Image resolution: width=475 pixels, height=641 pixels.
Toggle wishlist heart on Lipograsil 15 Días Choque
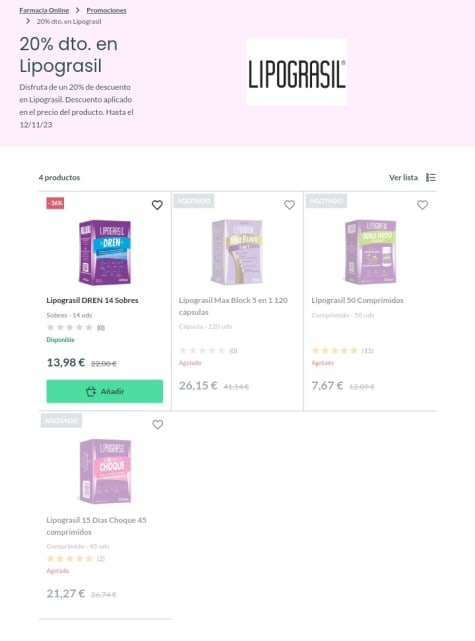(157, 425)
